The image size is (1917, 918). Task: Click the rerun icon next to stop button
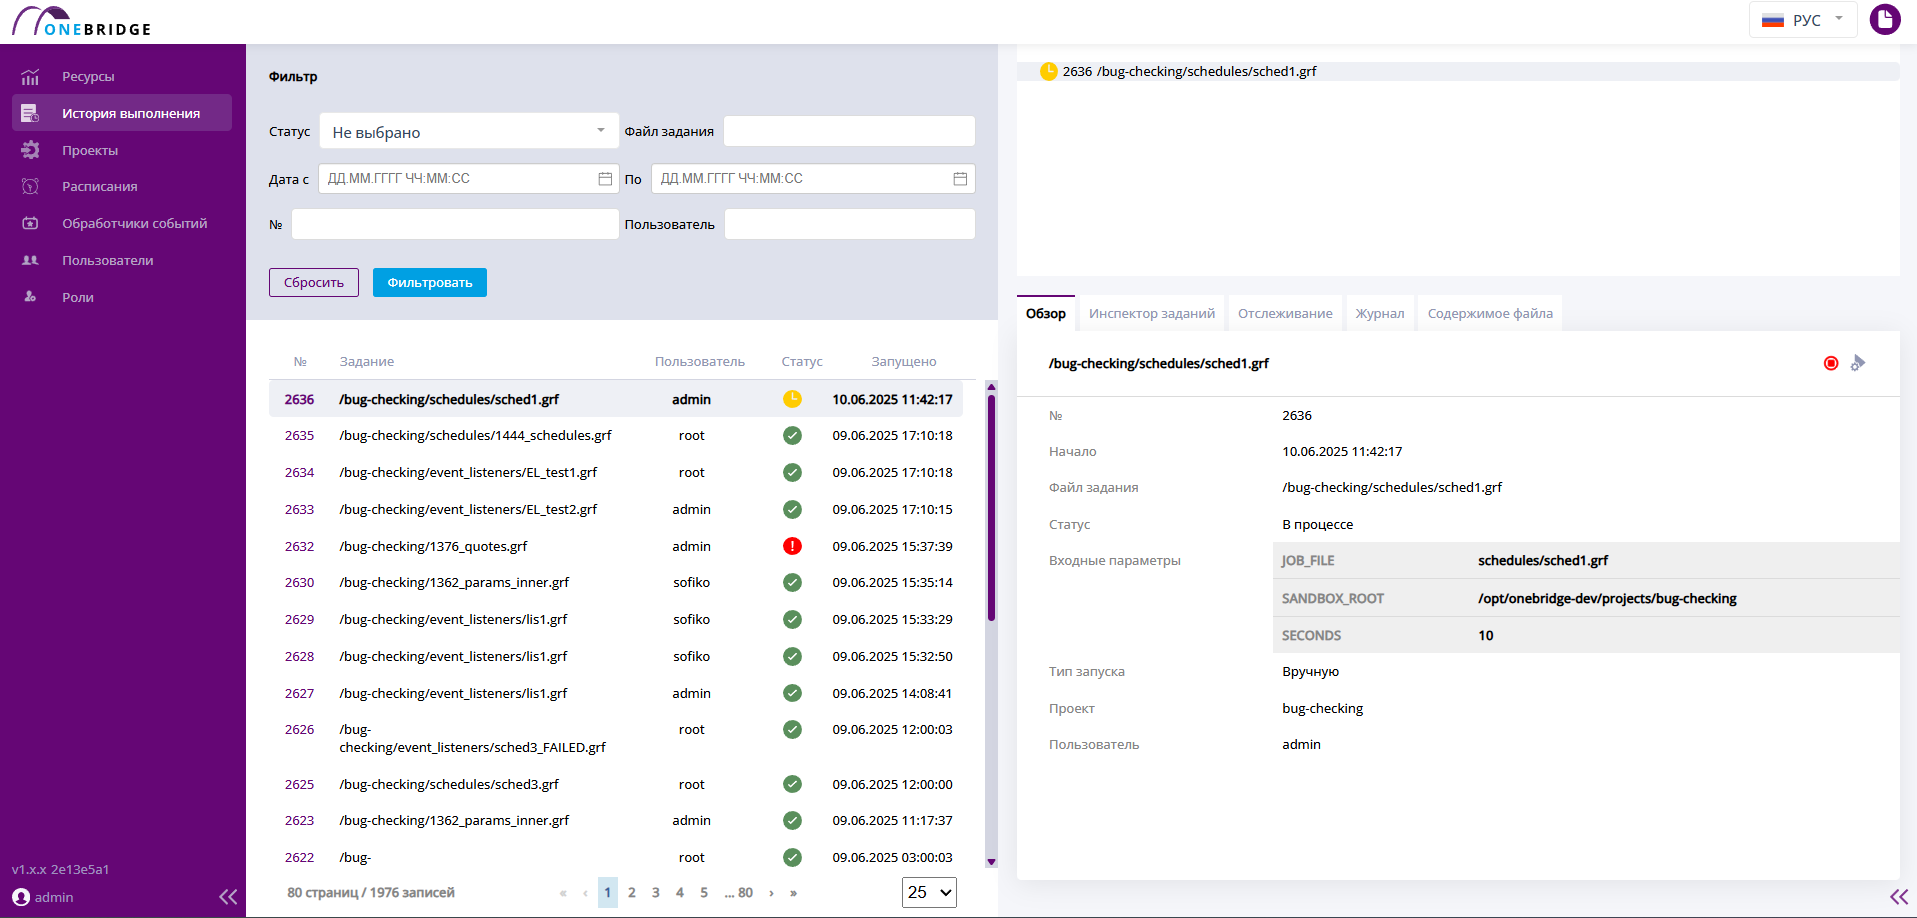coord(1858,363)
